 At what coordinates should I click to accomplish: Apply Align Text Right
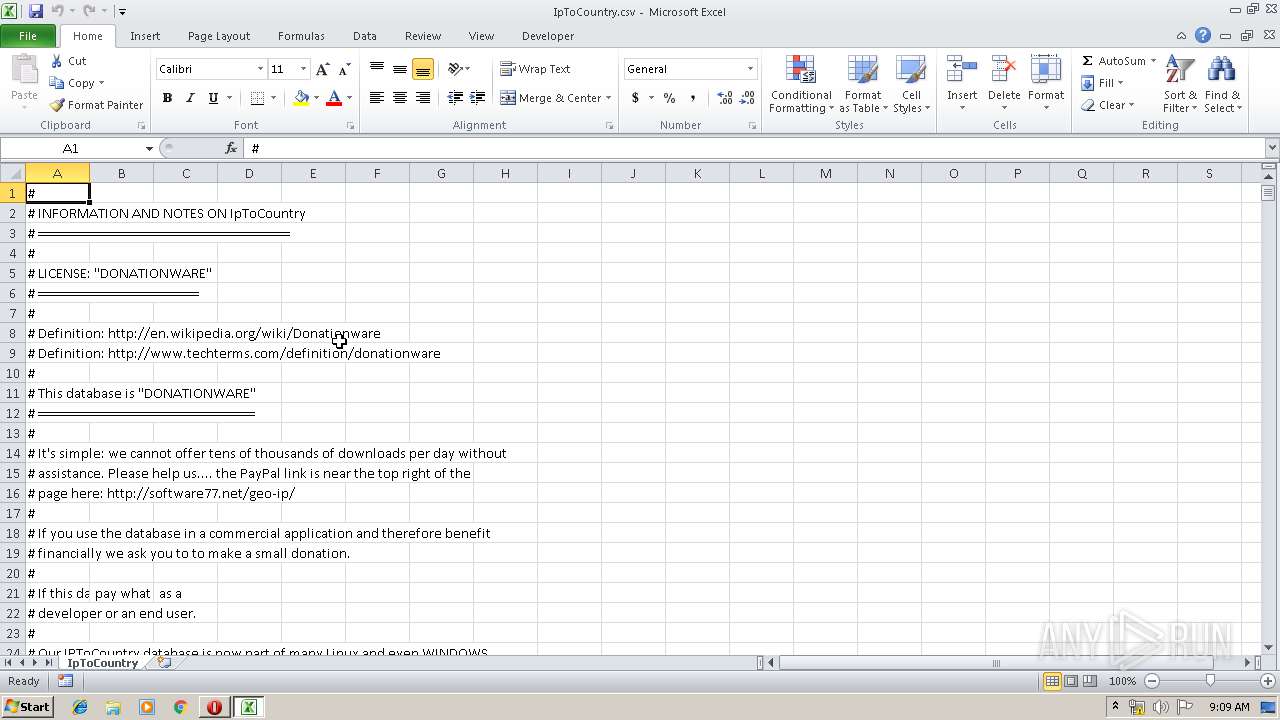coord(423,98)
